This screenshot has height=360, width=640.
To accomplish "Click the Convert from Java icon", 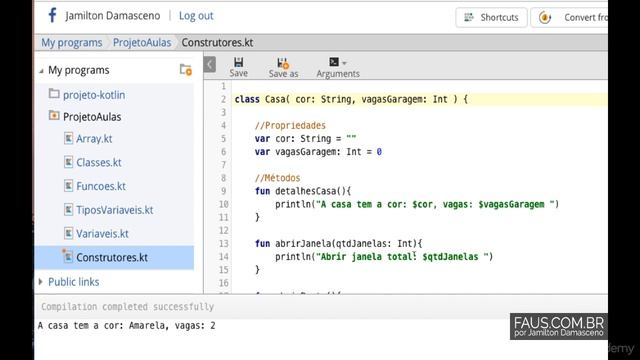I will (x=545, y=18).
